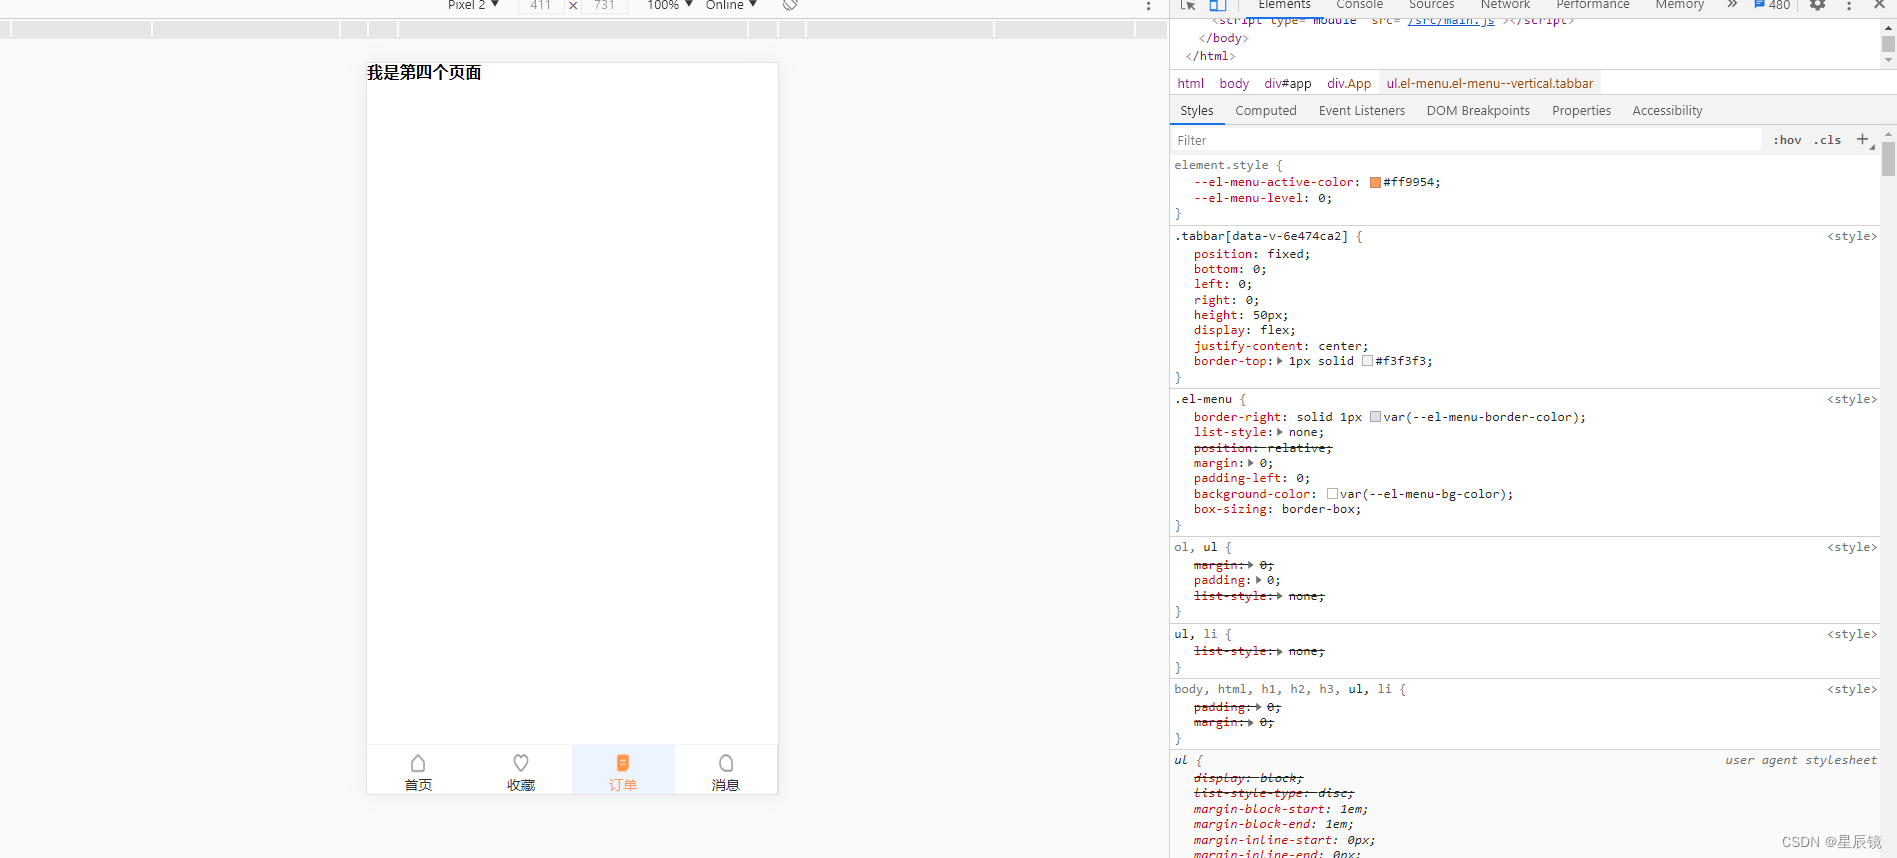Rotate the device viewport icon
The height and width of the screenshot is (858, 1897).
790,5
